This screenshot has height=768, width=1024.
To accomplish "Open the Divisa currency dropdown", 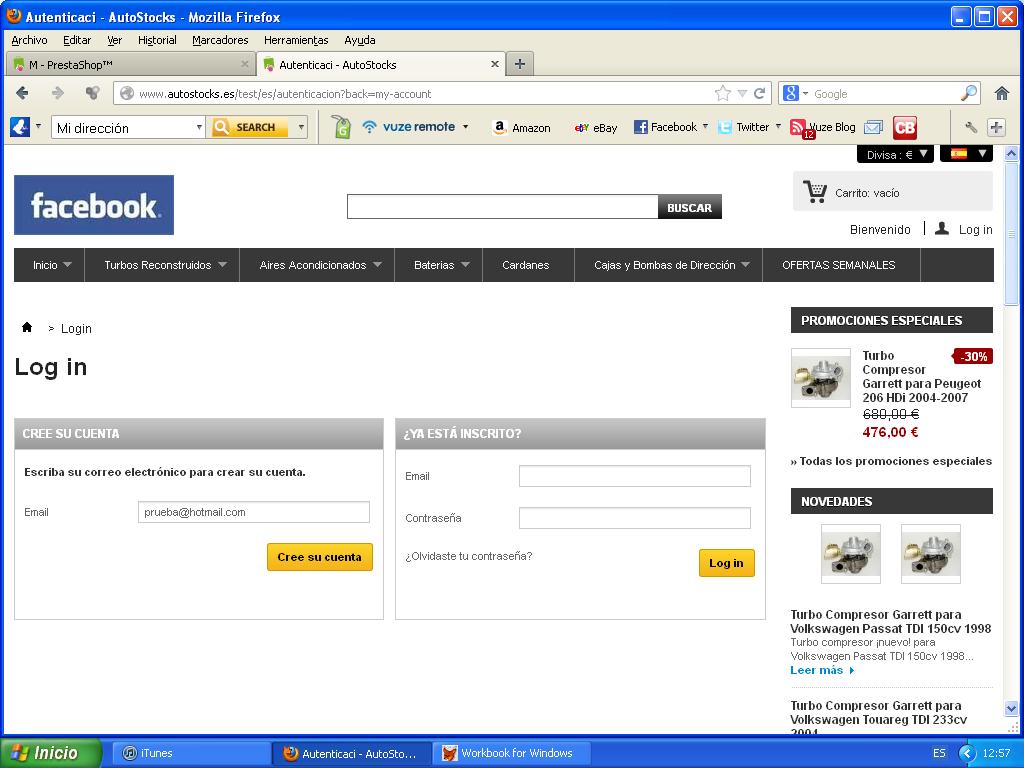I will (x=895, y=154).
